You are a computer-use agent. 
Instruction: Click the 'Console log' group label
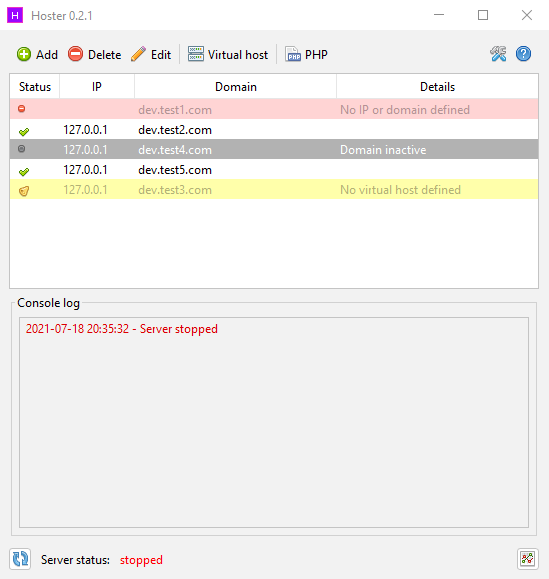click(48, 303)
